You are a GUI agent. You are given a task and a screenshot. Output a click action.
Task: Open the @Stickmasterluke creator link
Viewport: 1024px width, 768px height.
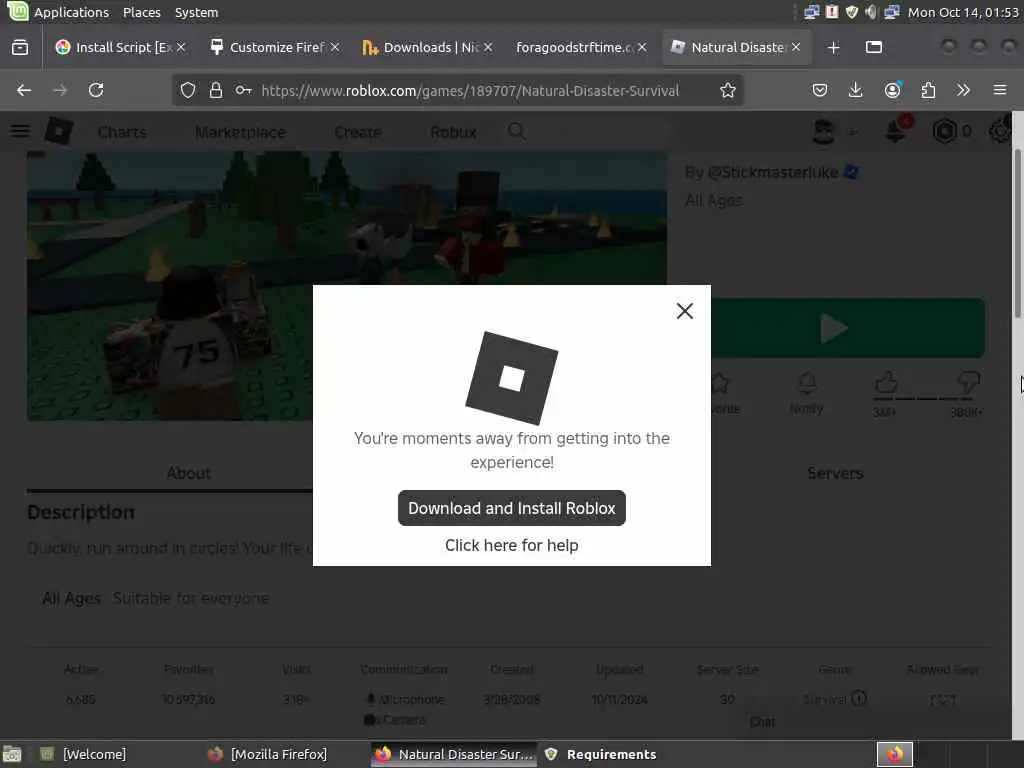773,172
